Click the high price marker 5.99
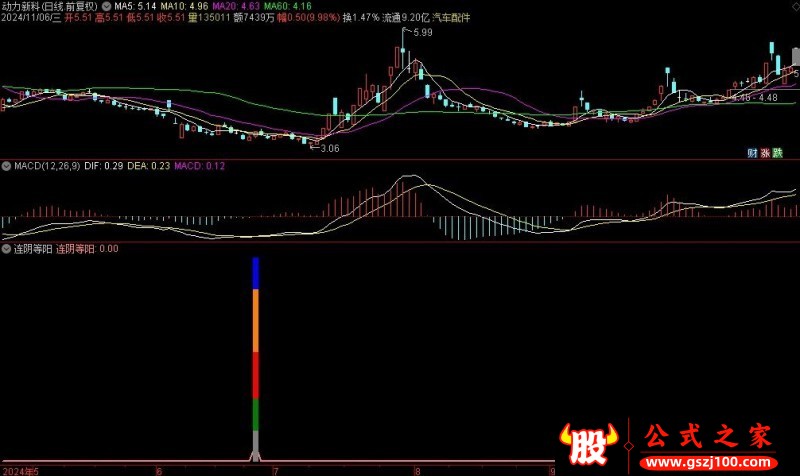 (423, 33)
